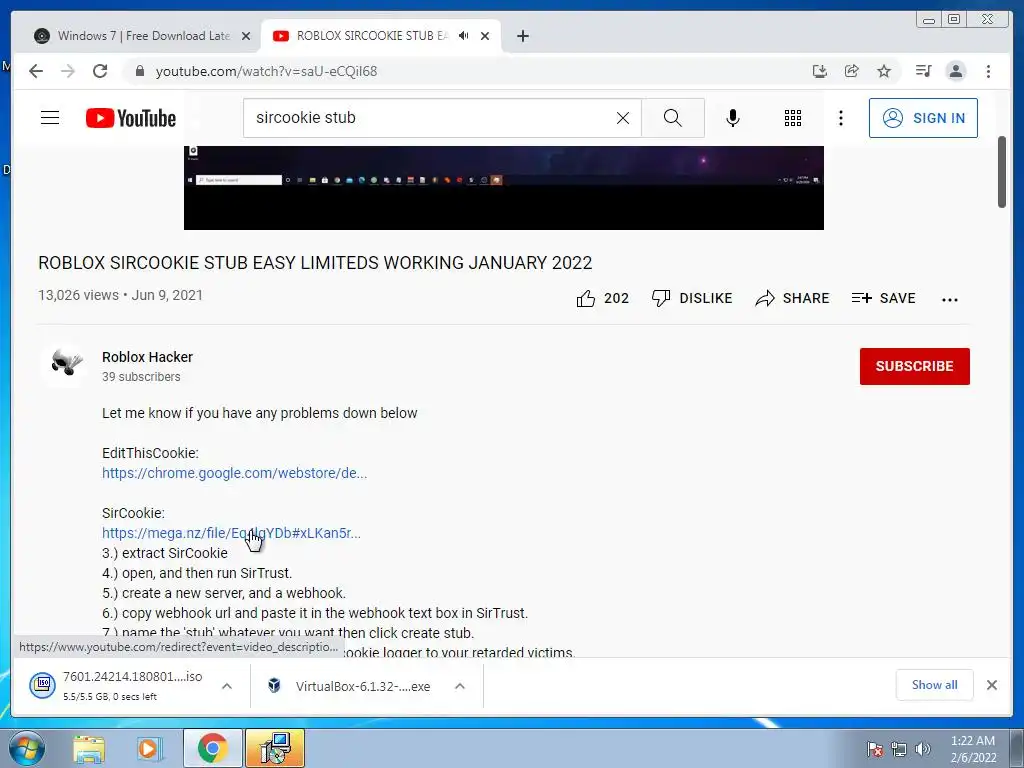The width and height of the screenshot is (1024, 768).
Task: Click the lock icon in address bar
Action: tap(139, 71)
